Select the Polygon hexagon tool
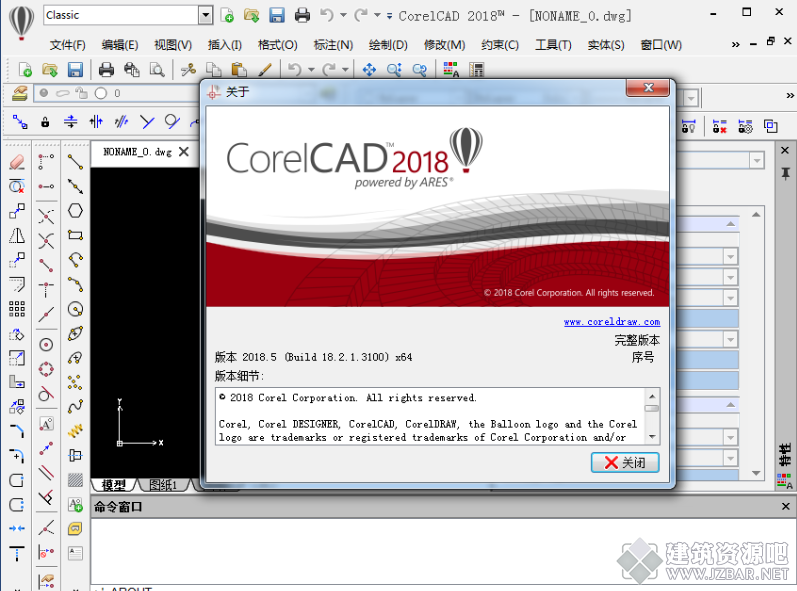This screenshot has height=591, width=797. pyautogui.click(x=75, y=210)
